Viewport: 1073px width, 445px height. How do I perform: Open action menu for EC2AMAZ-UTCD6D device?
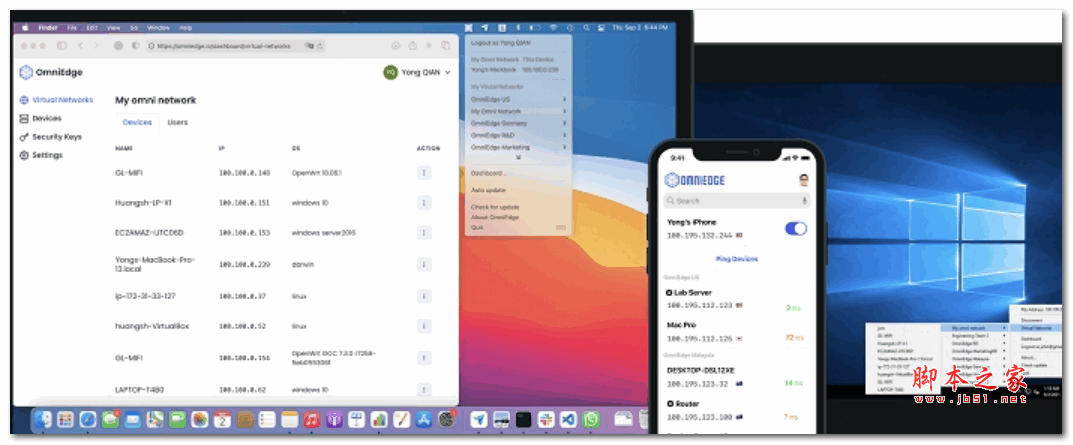pyautogui.click(x=425, y=232)
